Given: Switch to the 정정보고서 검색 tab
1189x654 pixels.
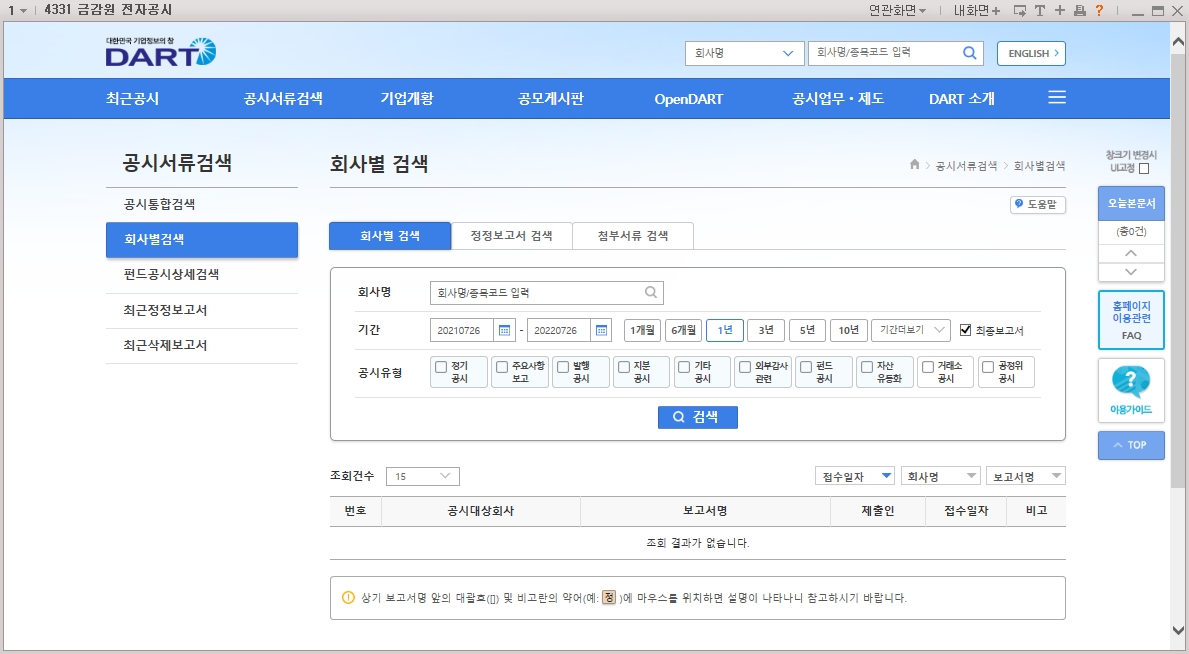Looking at the screenshot, I should (x=511, y=236).
